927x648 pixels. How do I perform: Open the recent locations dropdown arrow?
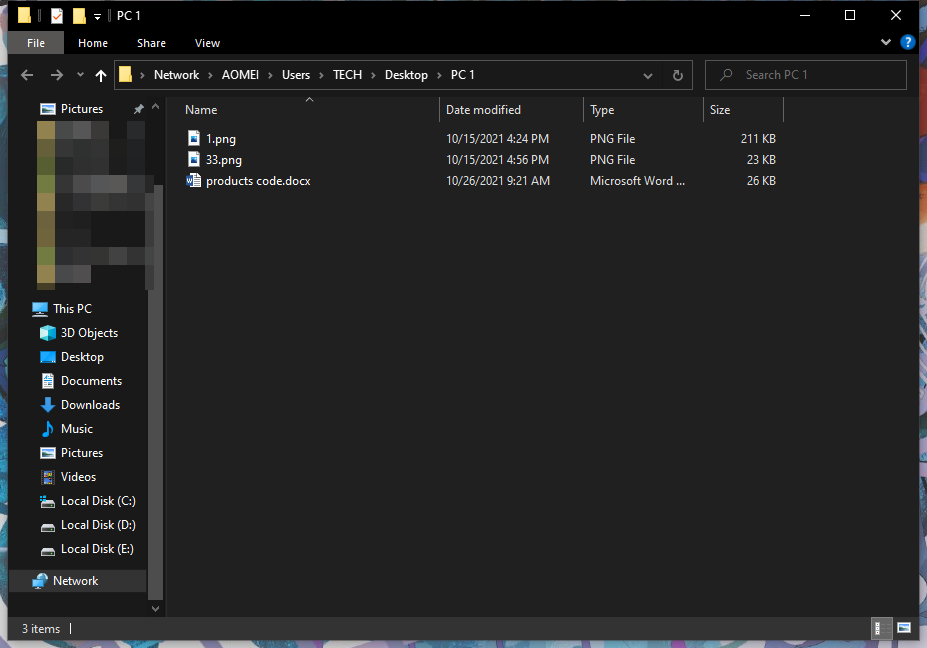pyautogui.click(x=80, y=75)
